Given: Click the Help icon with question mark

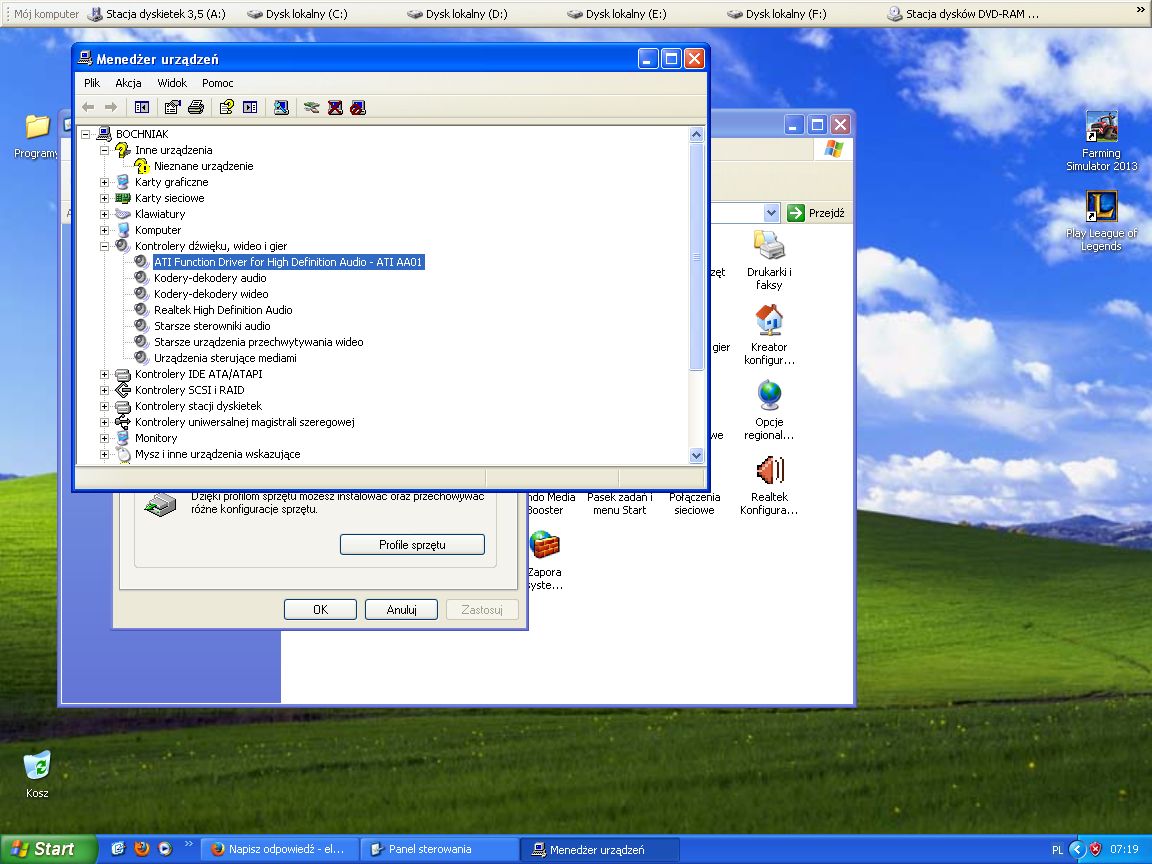Looking at the screenshot, I should click(226, 107).
